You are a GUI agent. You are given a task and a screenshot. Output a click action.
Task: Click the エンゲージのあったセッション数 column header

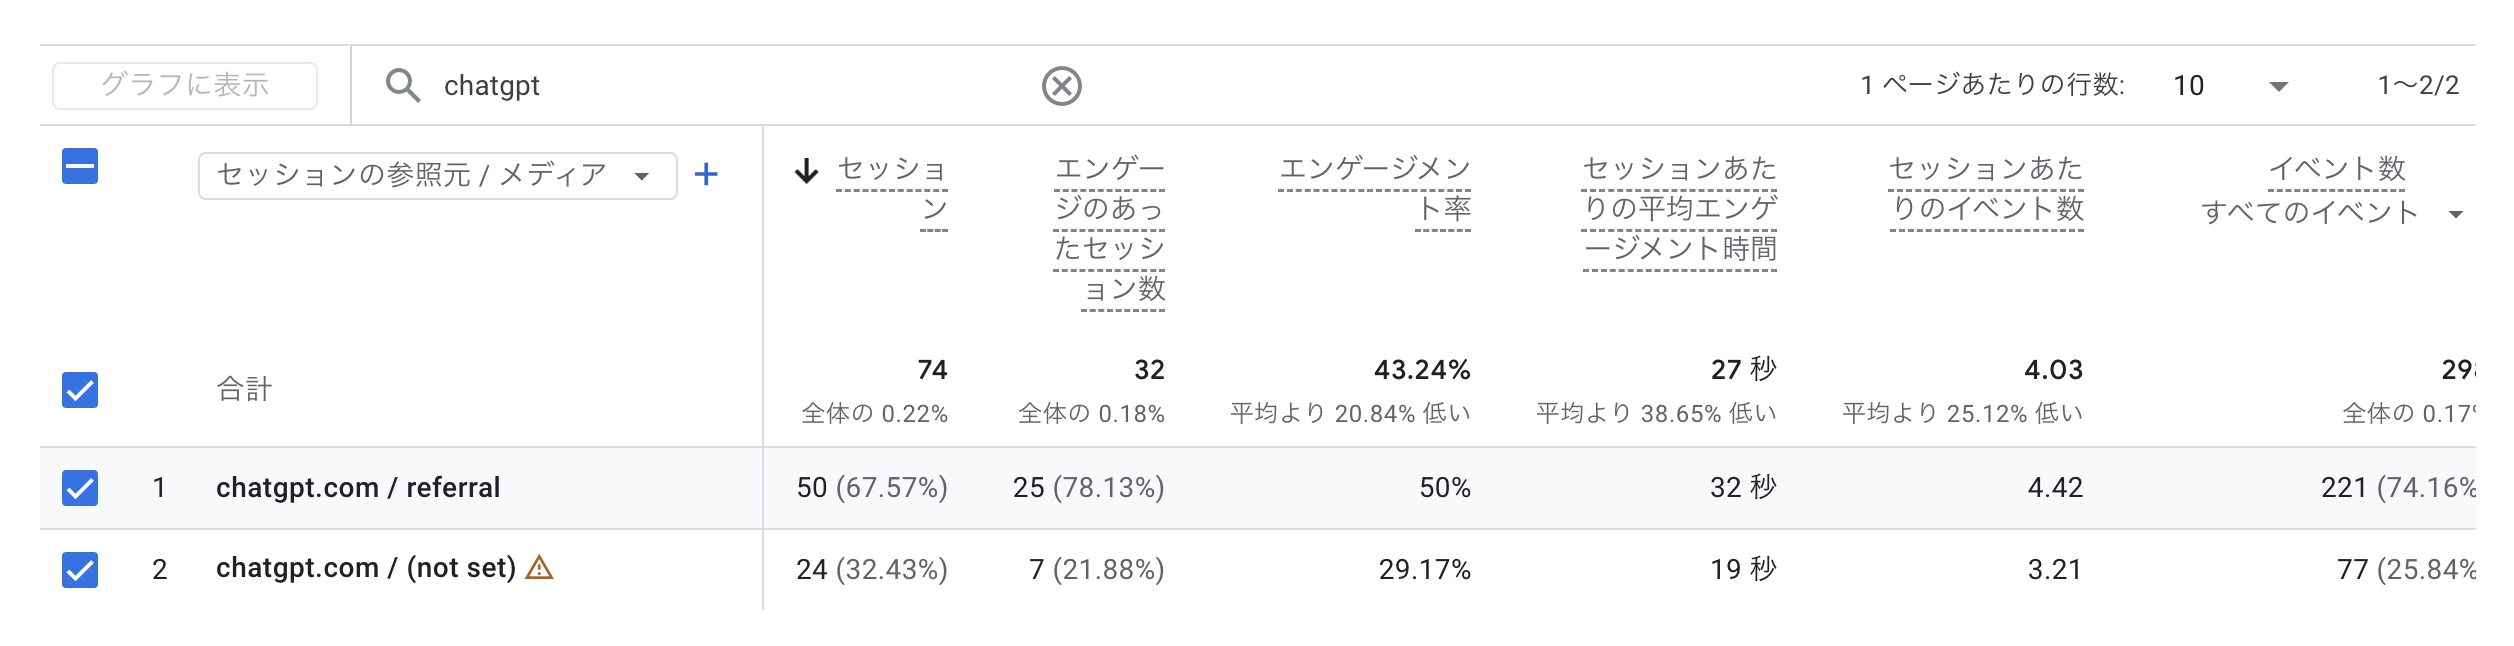click(1110, 228)
